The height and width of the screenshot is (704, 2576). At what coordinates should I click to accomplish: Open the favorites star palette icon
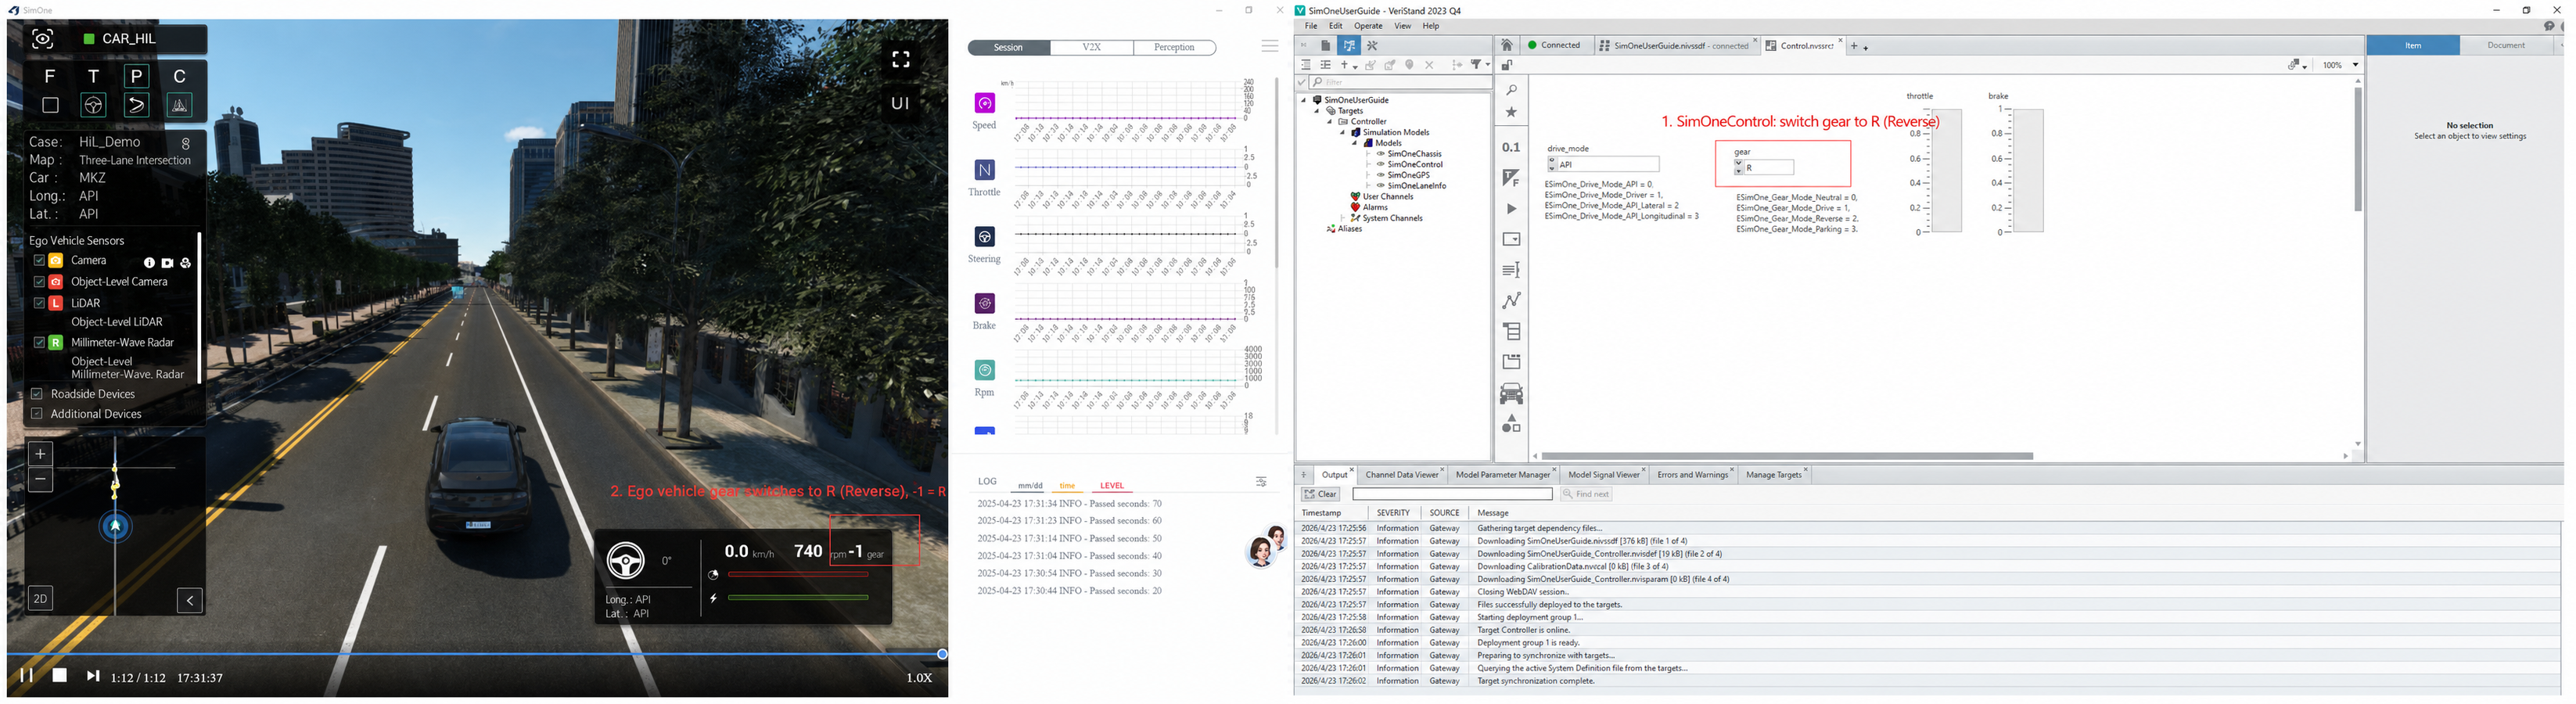[x=1511, y=113]
